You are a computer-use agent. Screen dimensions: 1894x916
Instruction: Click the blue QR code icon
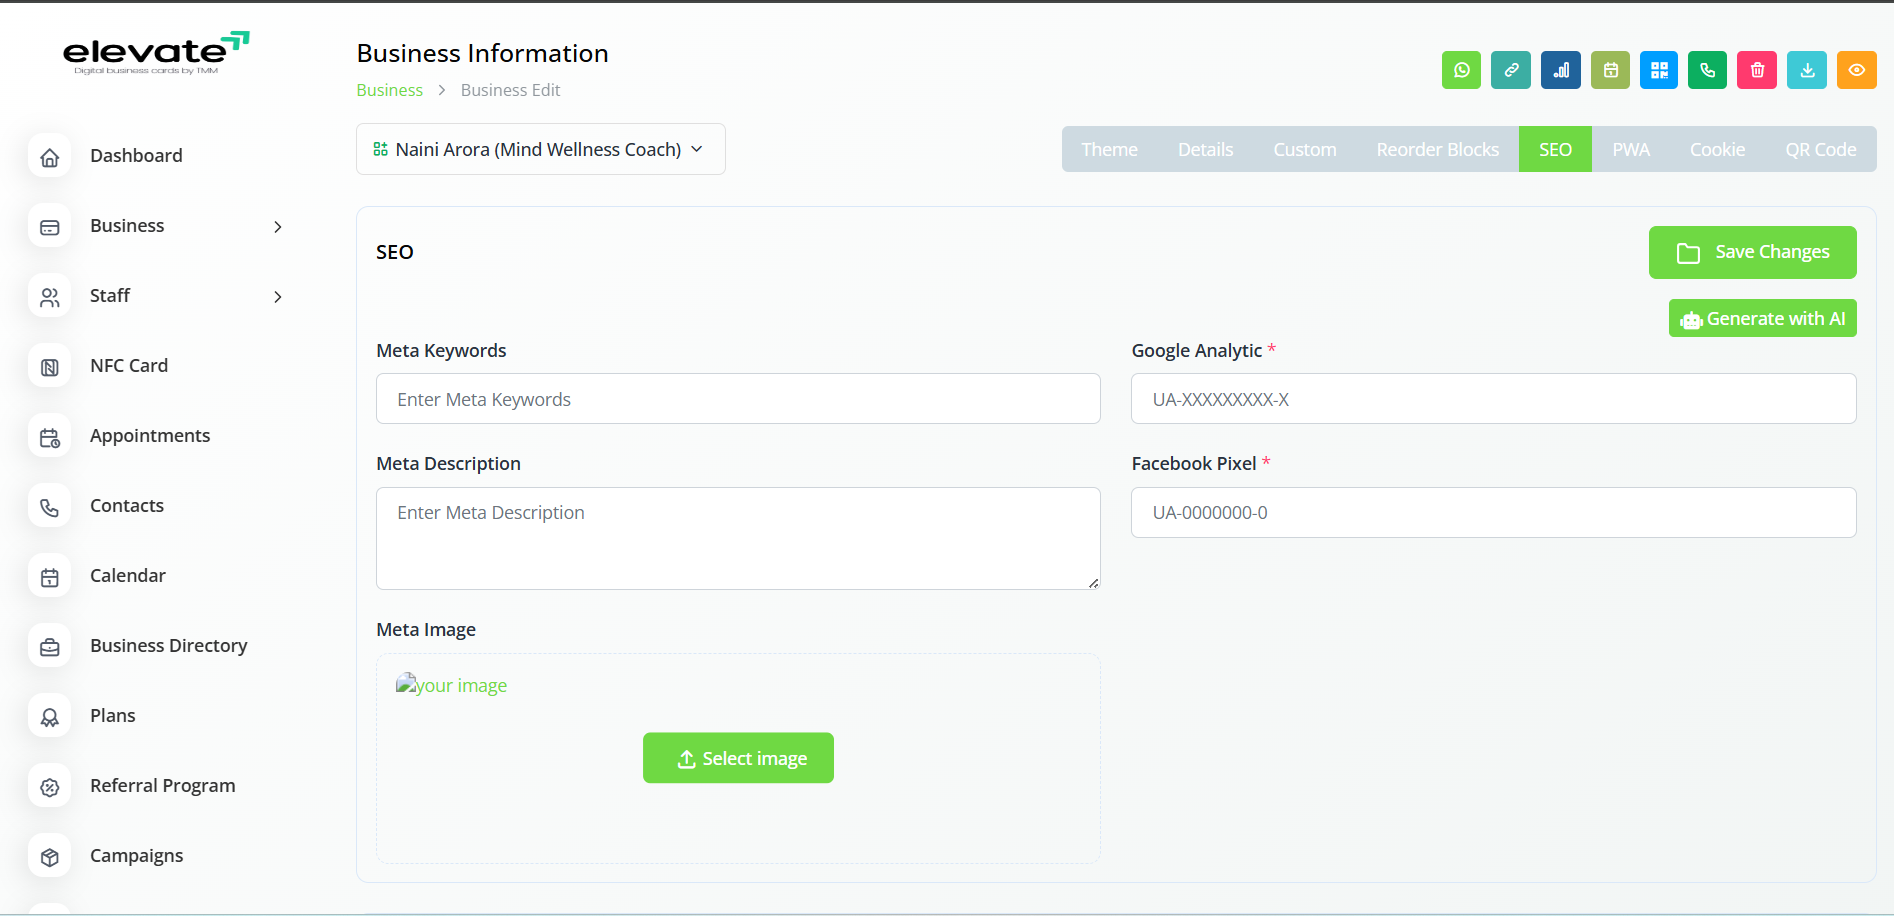1659,70
